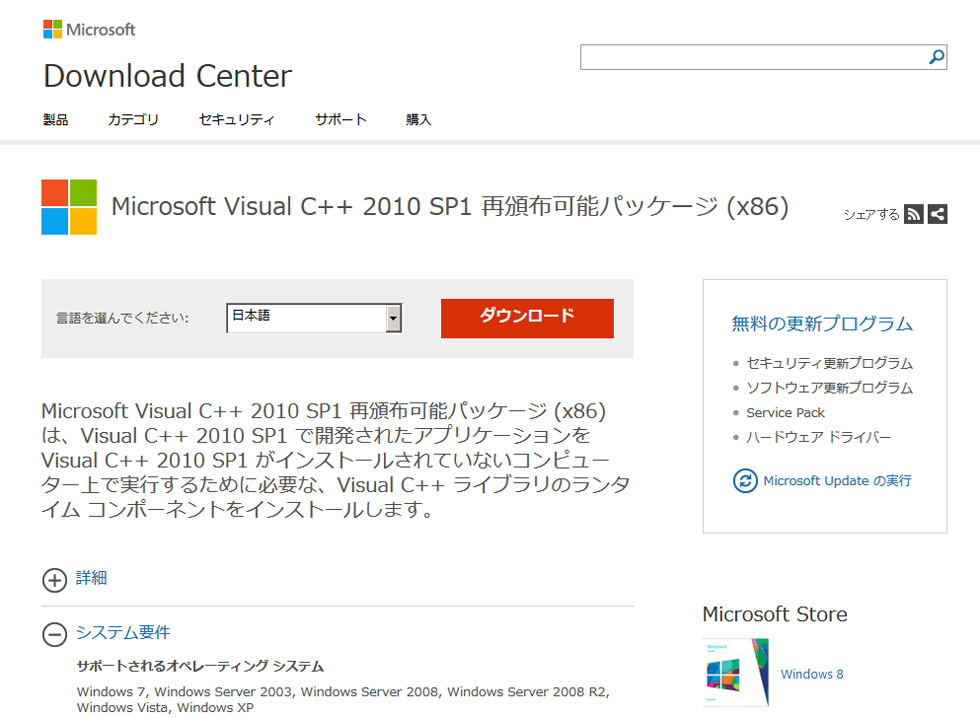This screenshot has width=980, height=718.
Task: Click the Download Center title link
Action: [x=168, y=76]
